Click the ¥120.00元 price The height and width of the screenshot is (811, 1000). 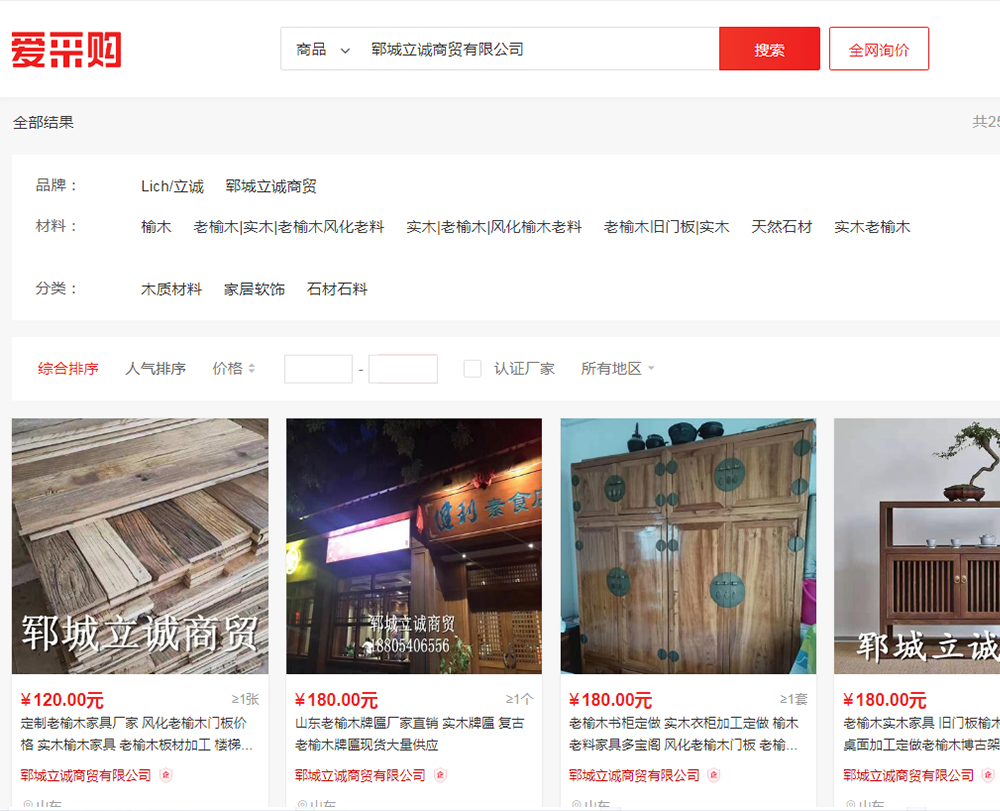pos(62,700)
